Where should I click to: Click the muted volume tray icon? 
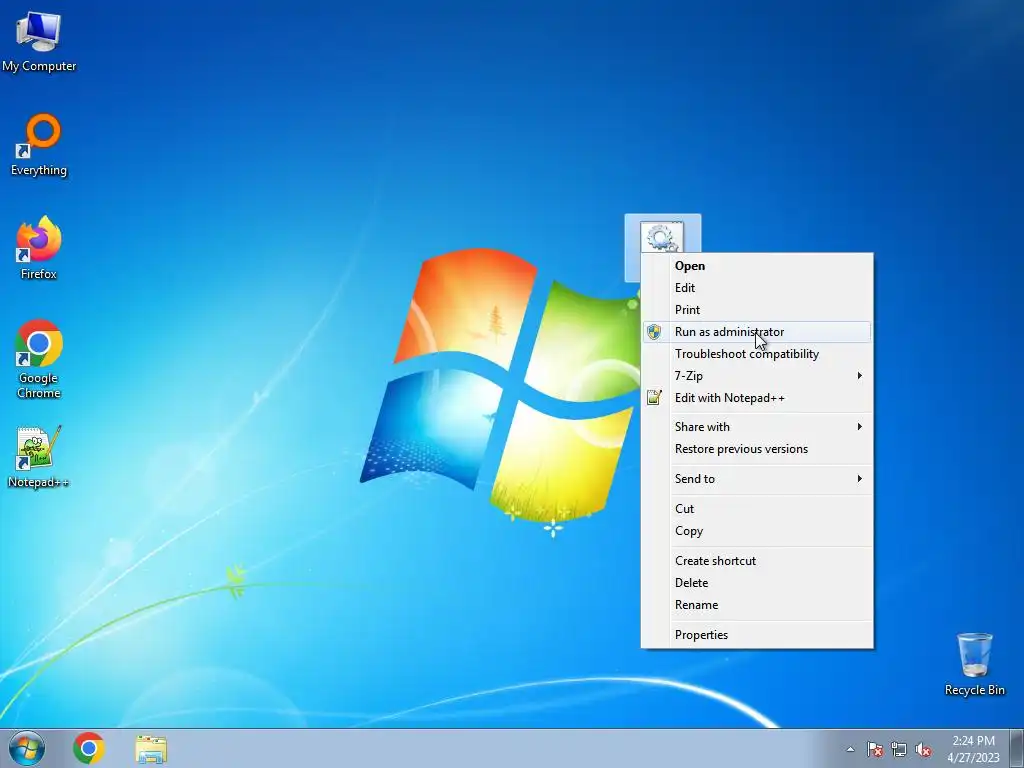923,749
